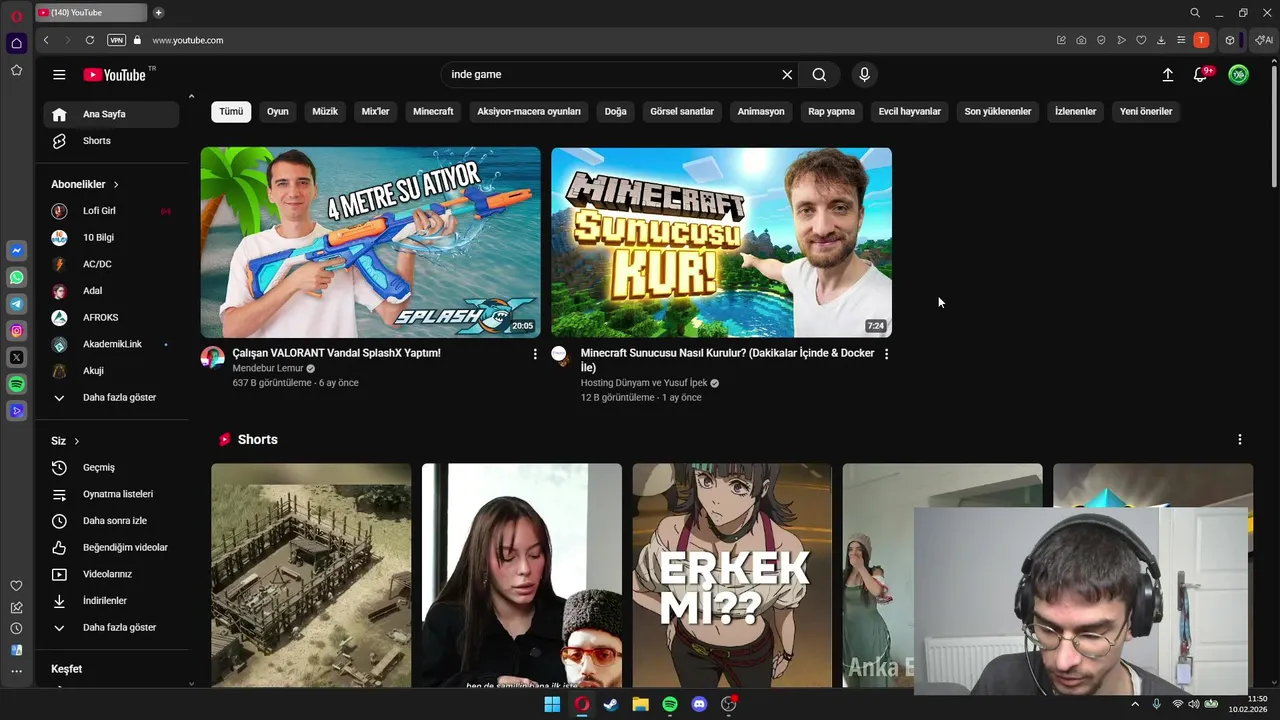Open the 'ERKEK Mİ??' short
This screenshot has width=1280, height=720.
point(732,575)
